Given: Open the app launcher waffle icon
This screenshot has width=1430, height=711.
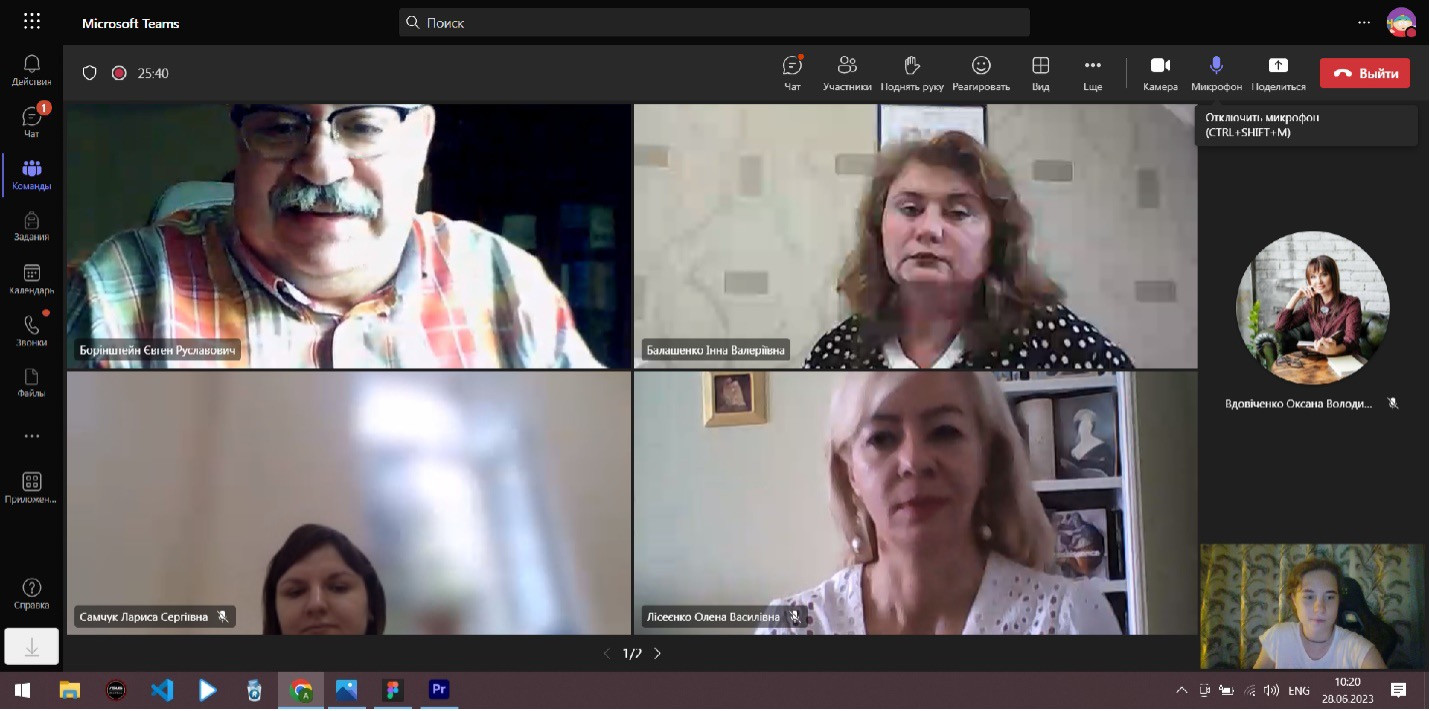Looking at the screenshot, I should coord(32,22).
